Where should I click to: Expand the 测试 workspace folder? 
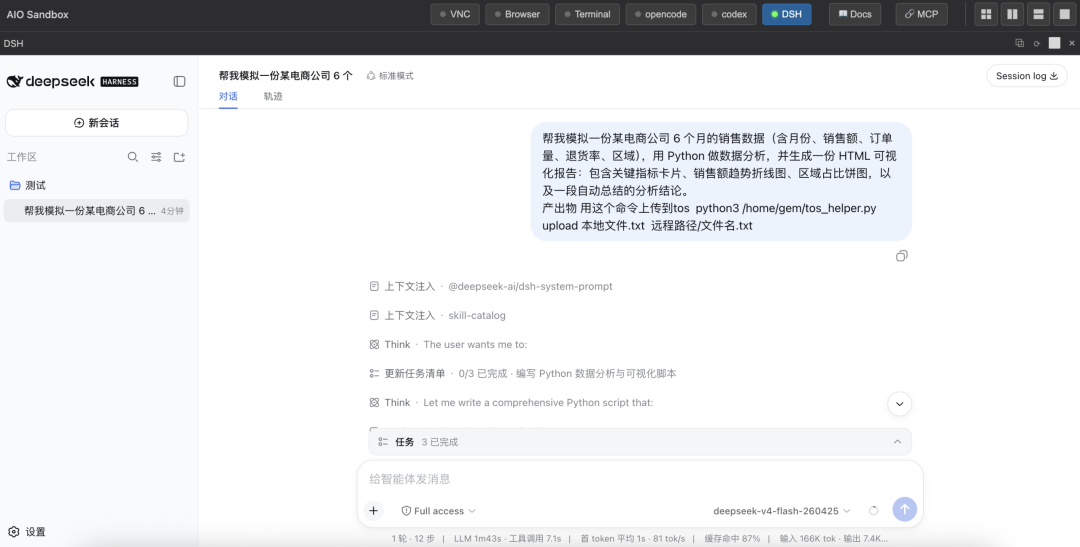pyautogui.click(x=96, y=185)
